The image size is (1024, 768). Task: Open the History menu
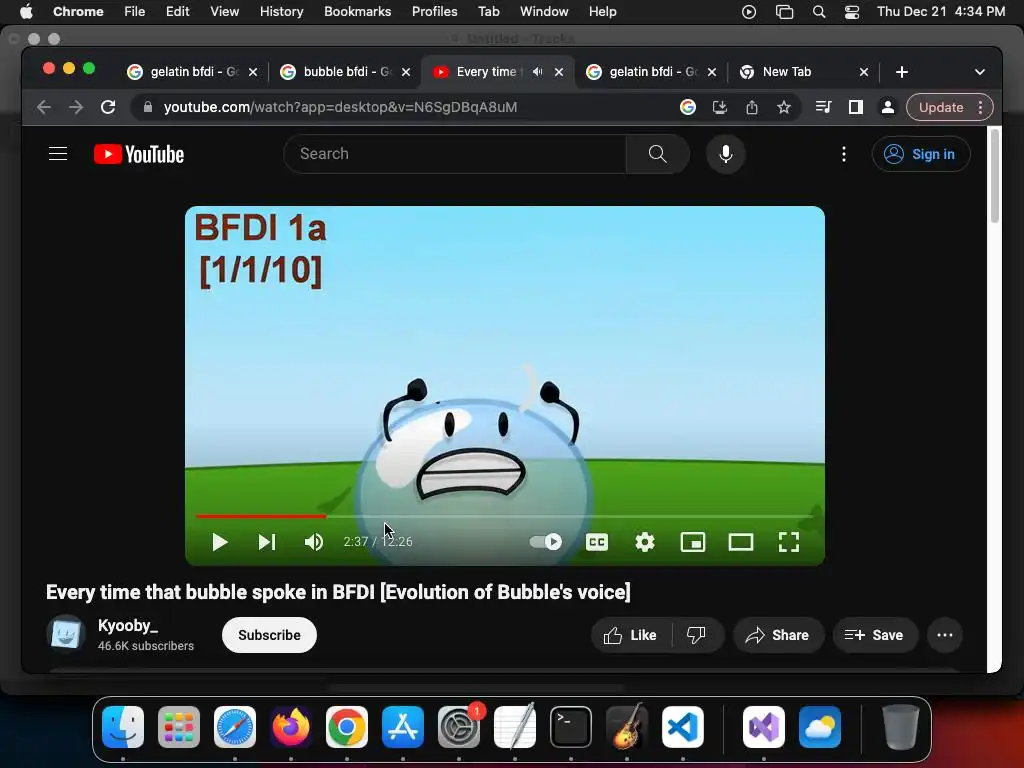(281, 11)
